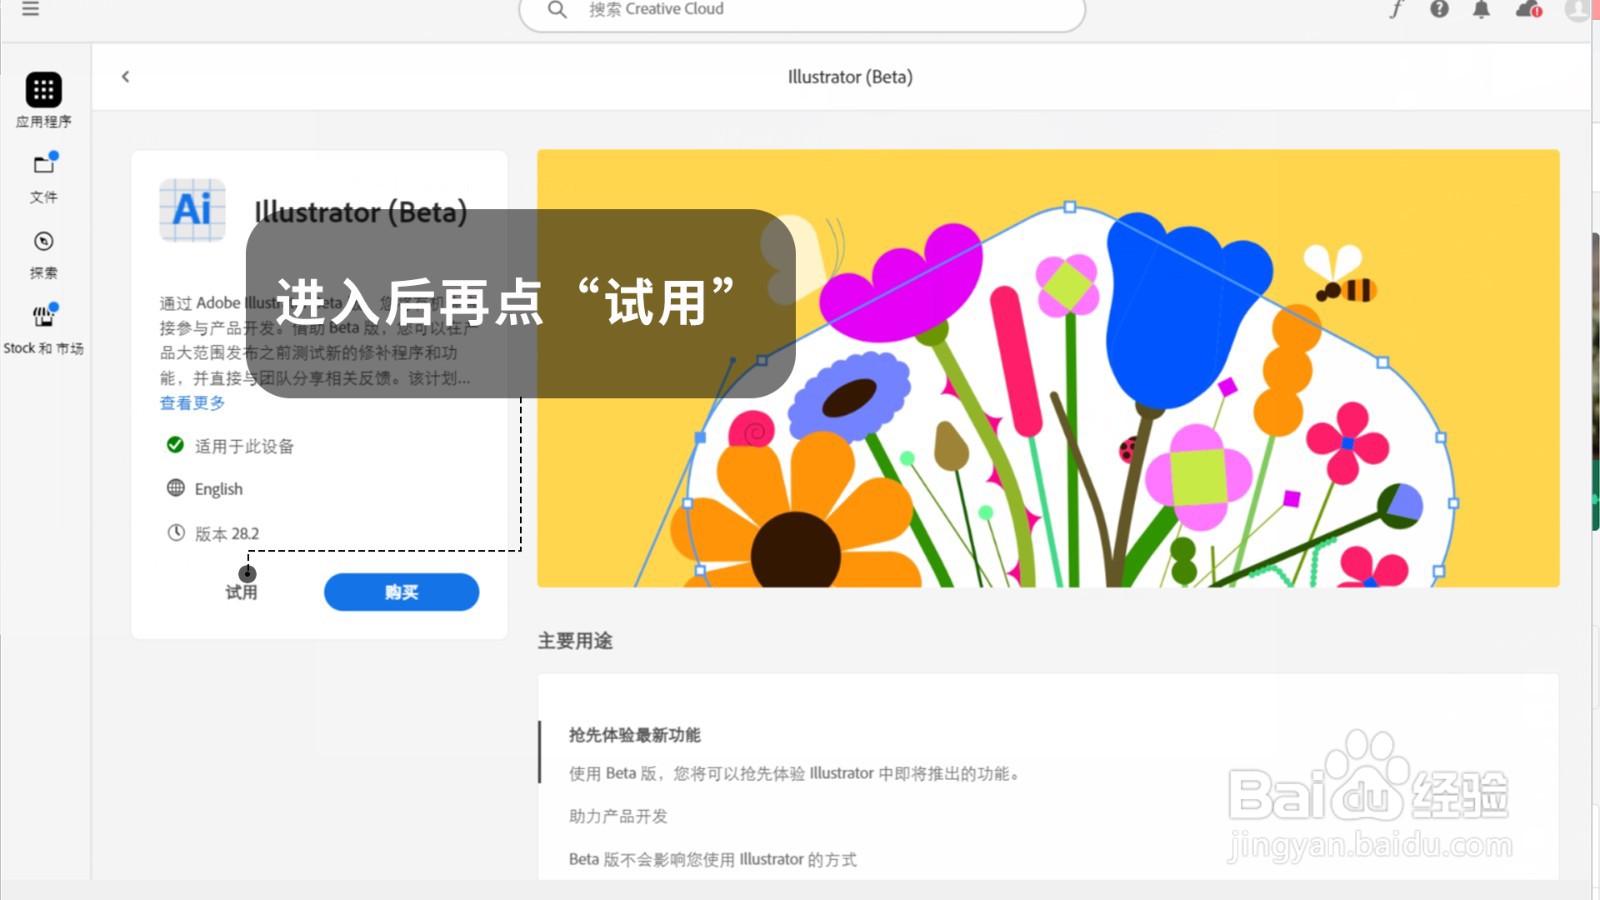Open the 探索 discover sidebar icon
Viewport: 1600px width, 900px height.
(43, 241)
